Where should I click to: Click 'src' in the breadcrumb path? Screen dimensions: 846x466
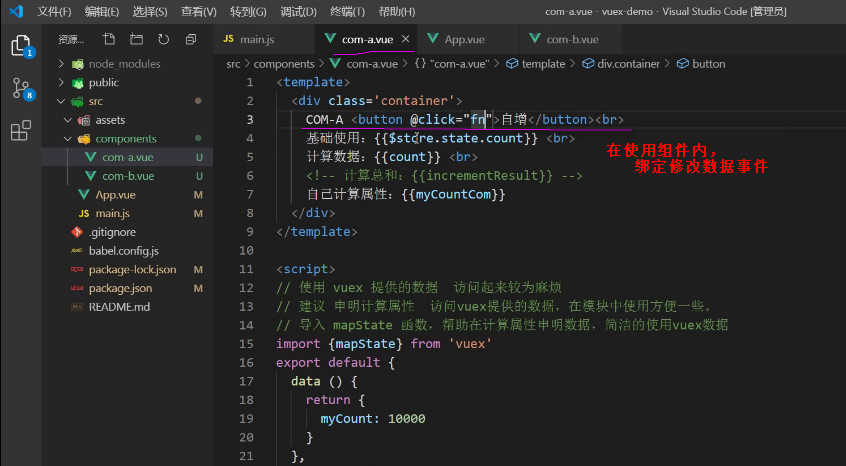(233, 64)
